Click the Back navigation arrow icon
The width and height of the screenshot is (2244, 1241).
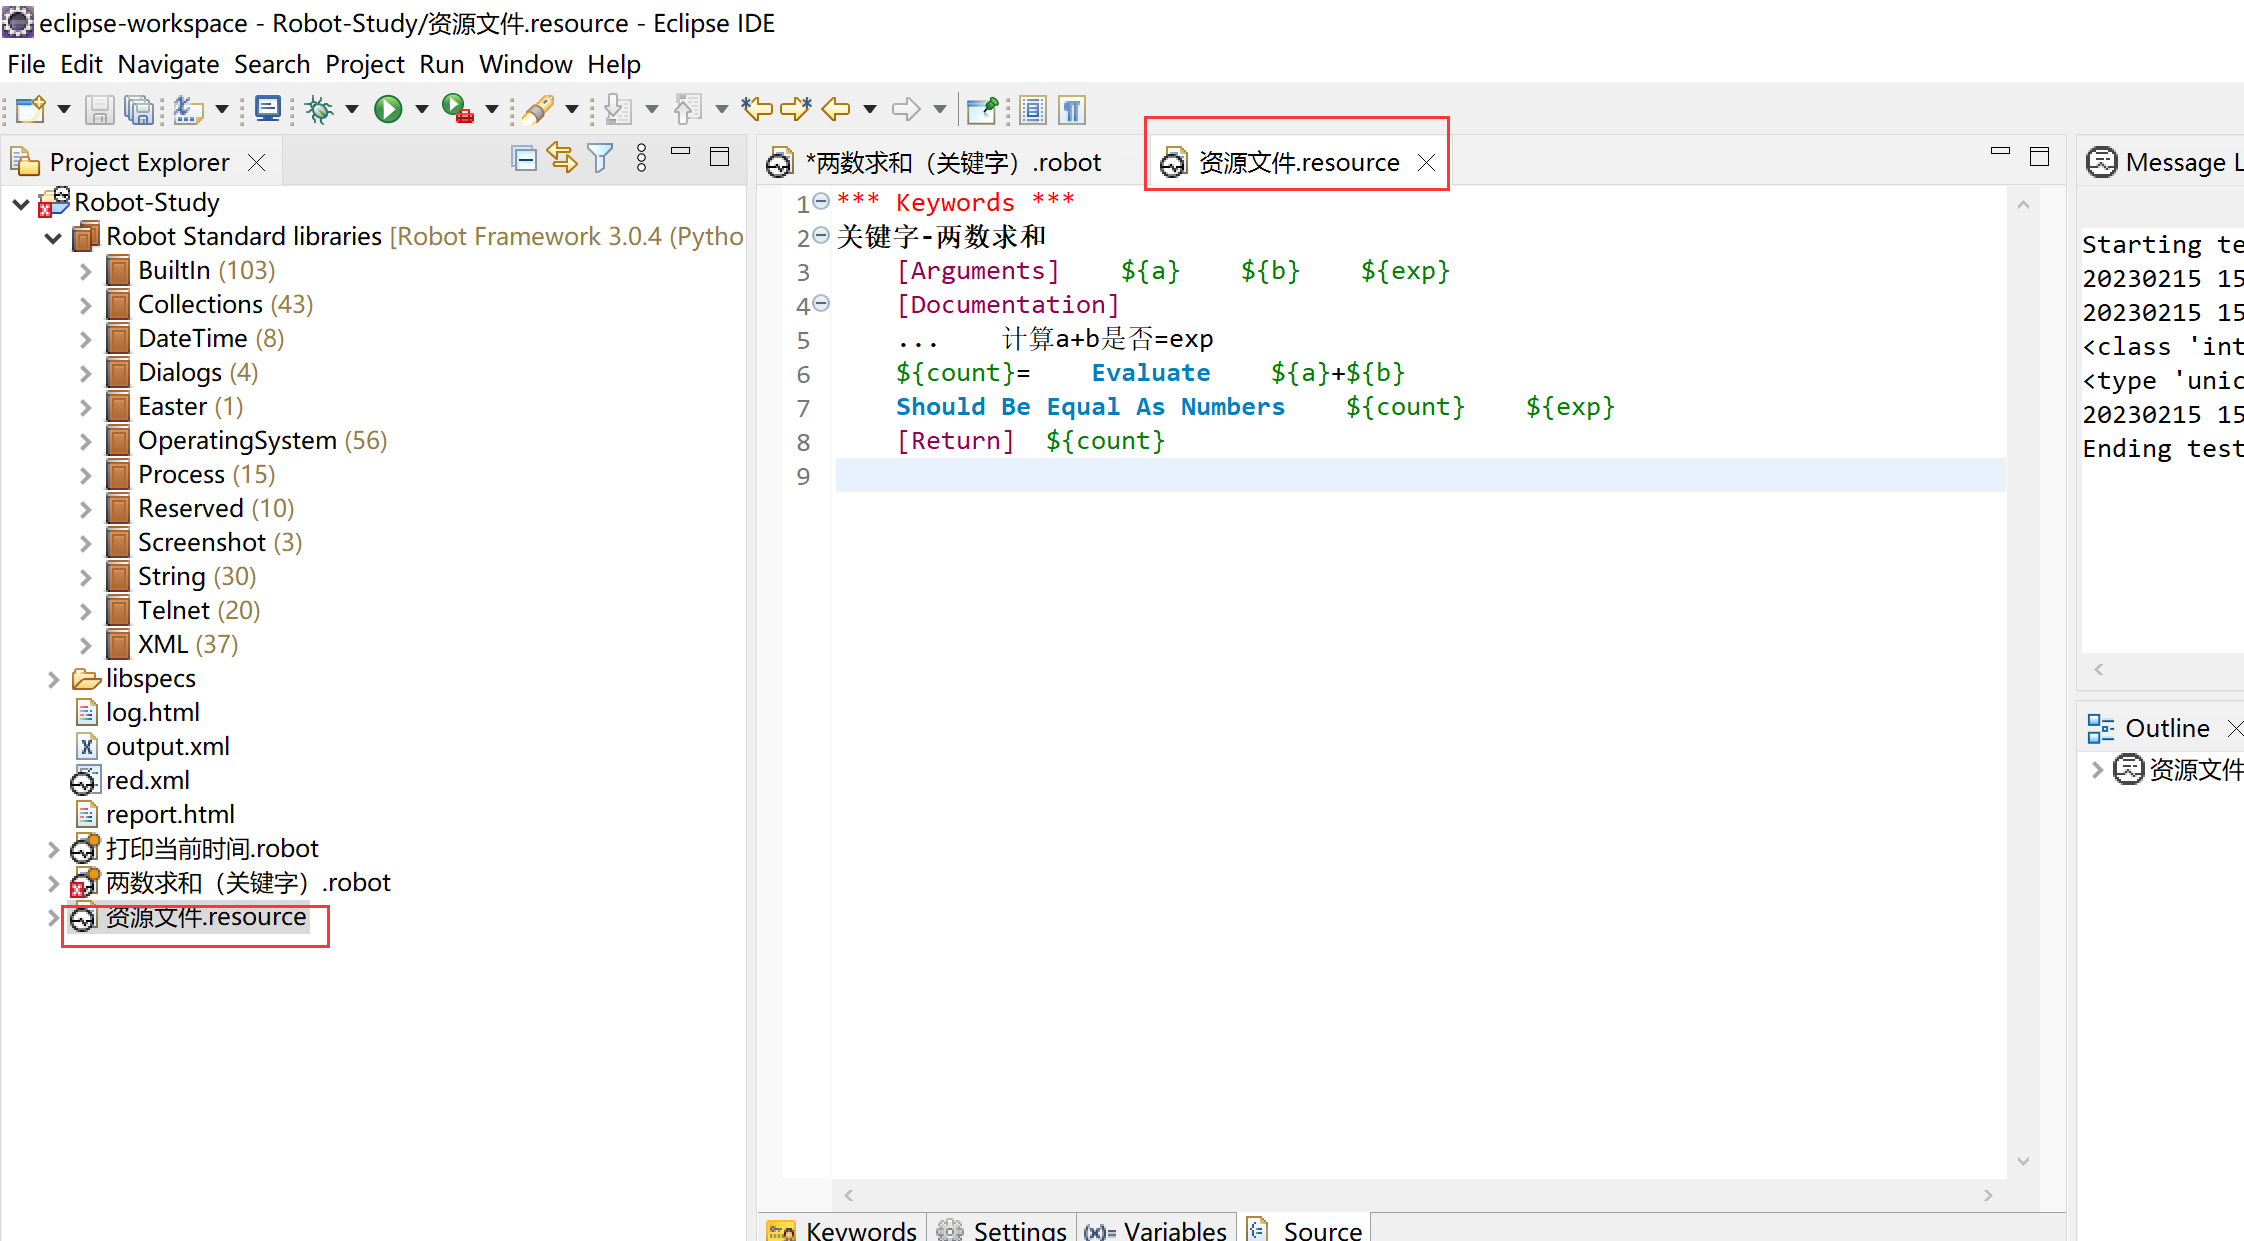[836, 109]
